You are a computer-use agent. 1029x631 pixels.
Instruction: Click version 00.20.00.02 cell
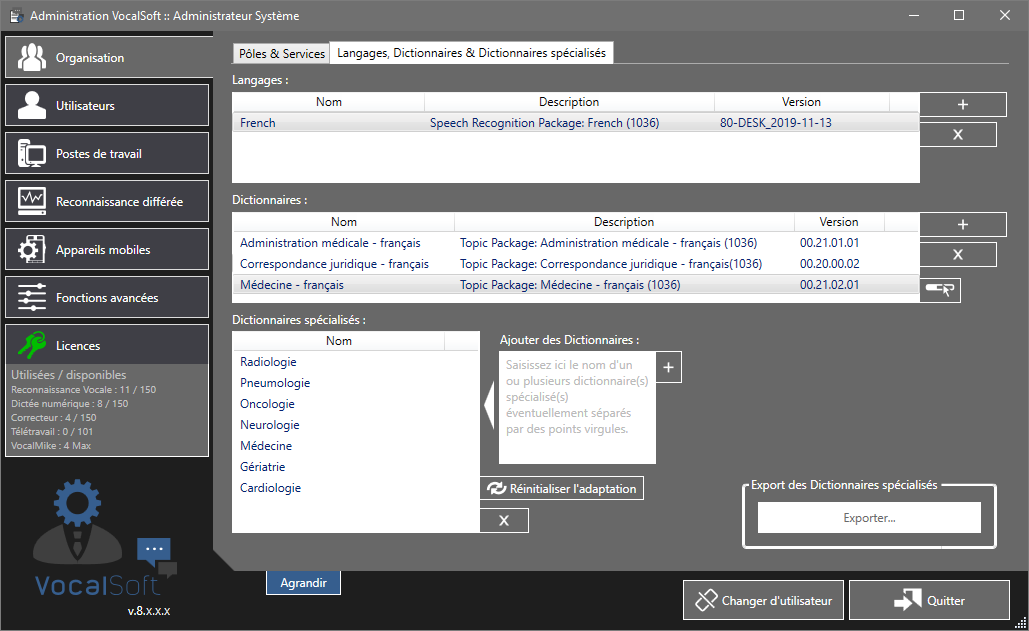(x=830, y=264)
